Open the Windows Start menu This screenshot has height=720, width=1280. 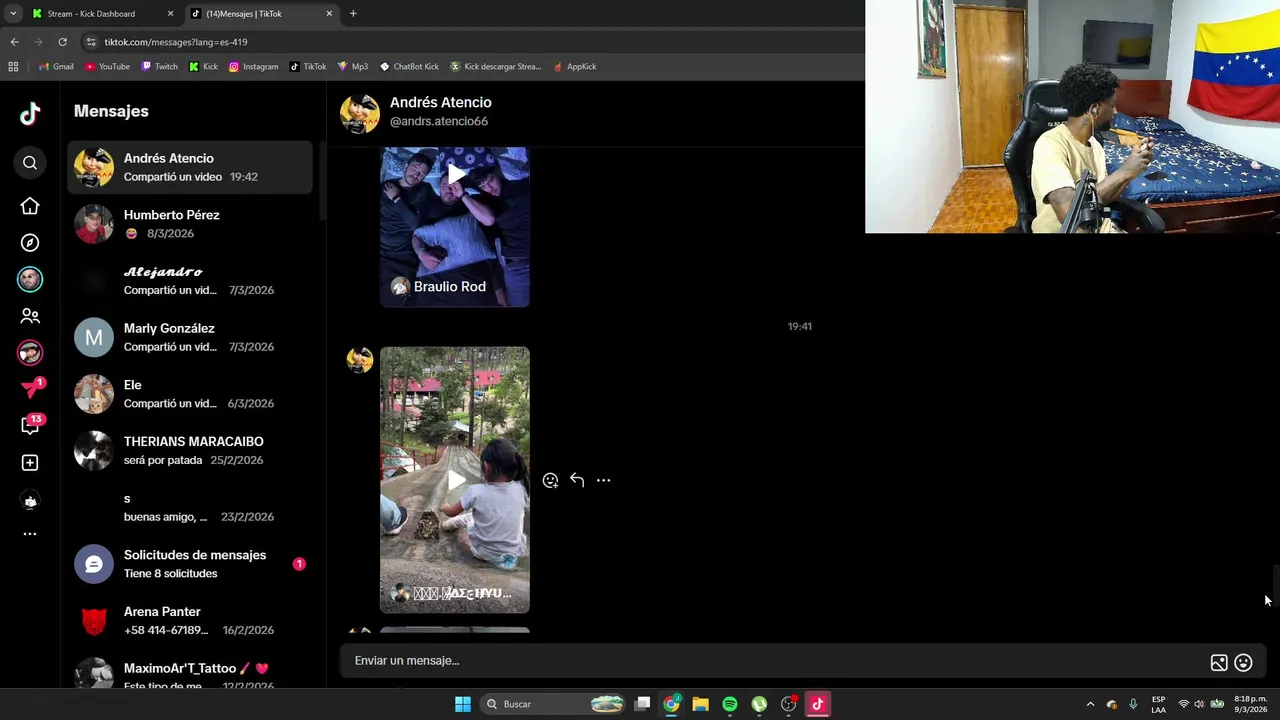(x=463, y=704)
